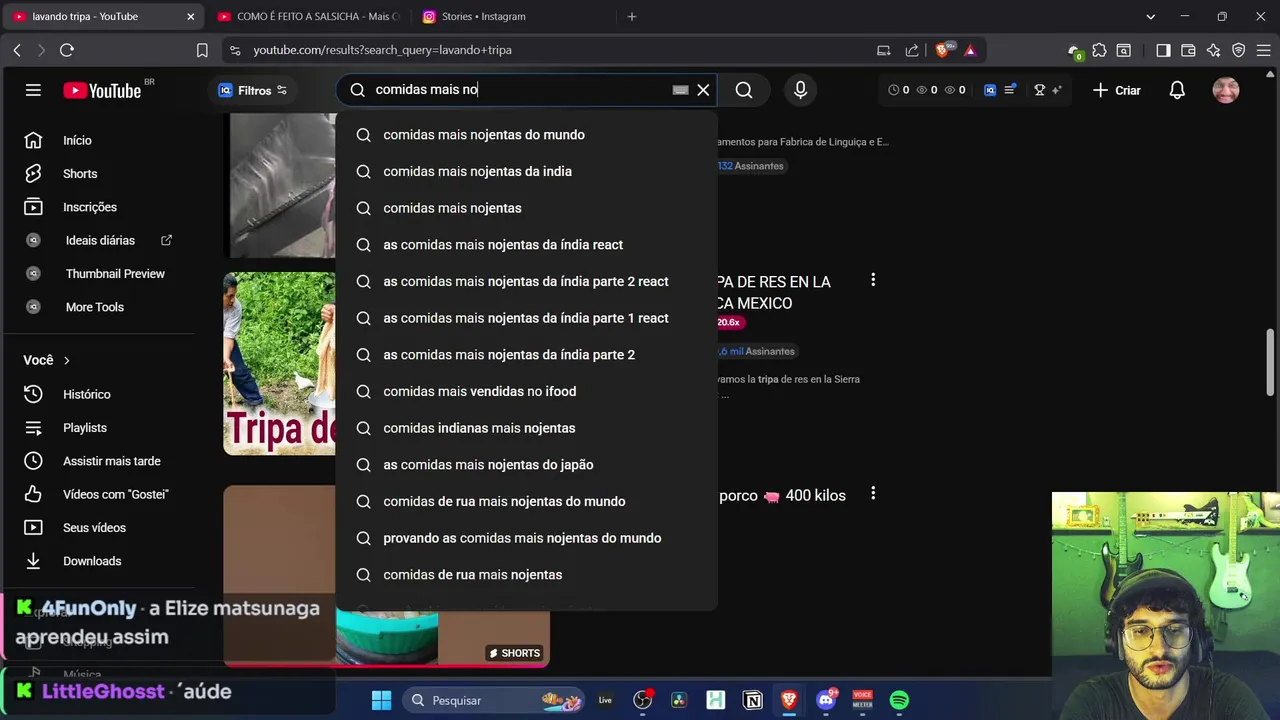Choose 'as comidas mais nojentas da índia react'
The width and height of the screenshot is (1280, 720).
tap(526, 245)
